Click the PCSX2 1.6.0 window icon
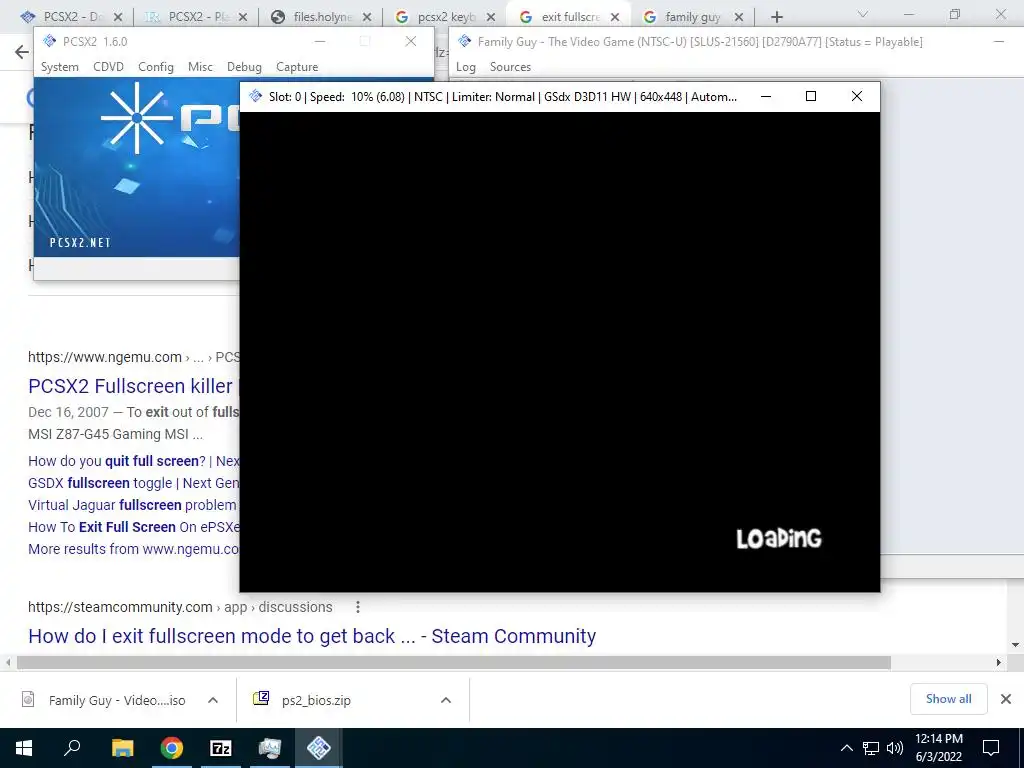The height and width of the screenshot is (768, 1024). click(49, 41)
